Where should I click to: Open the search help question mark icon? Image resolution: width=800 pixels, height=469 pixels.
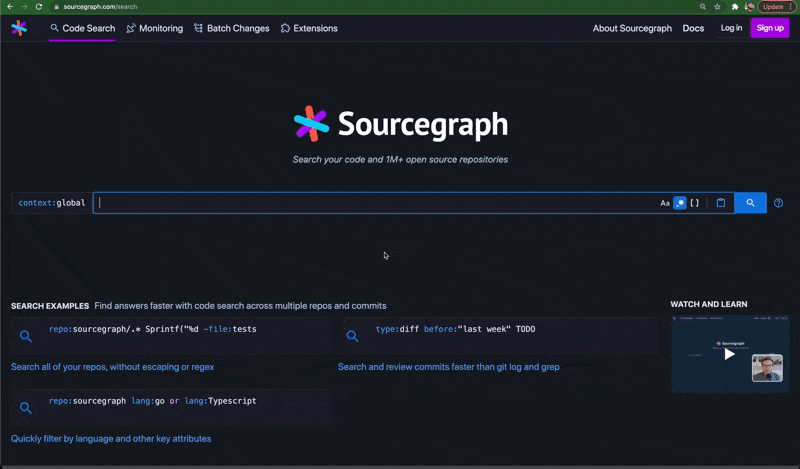click(778, 203)
